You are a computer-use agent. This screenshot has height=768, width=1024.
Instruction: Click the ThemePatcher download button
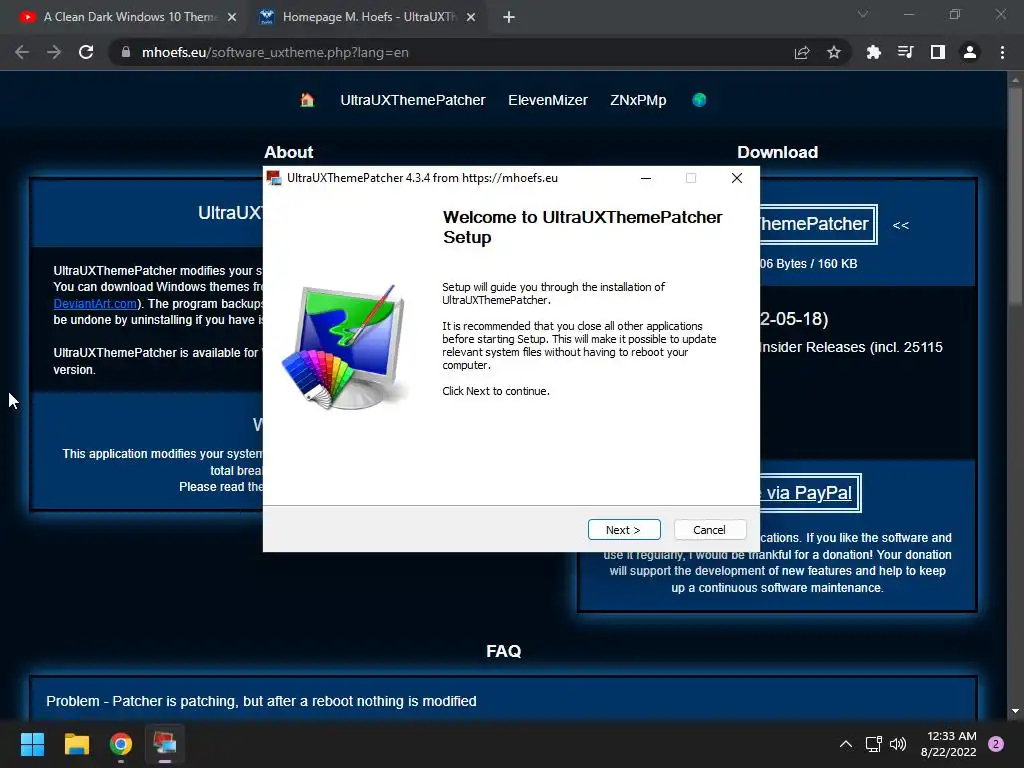pyautogui.click(x=818, y=224)
